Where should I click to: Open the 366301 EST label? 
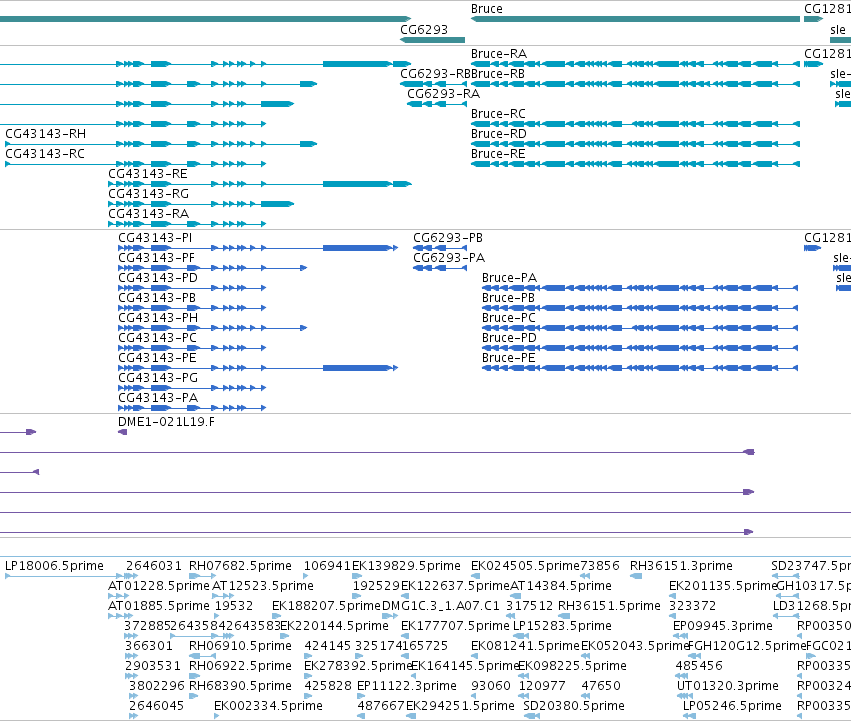(x=149, y=647)
